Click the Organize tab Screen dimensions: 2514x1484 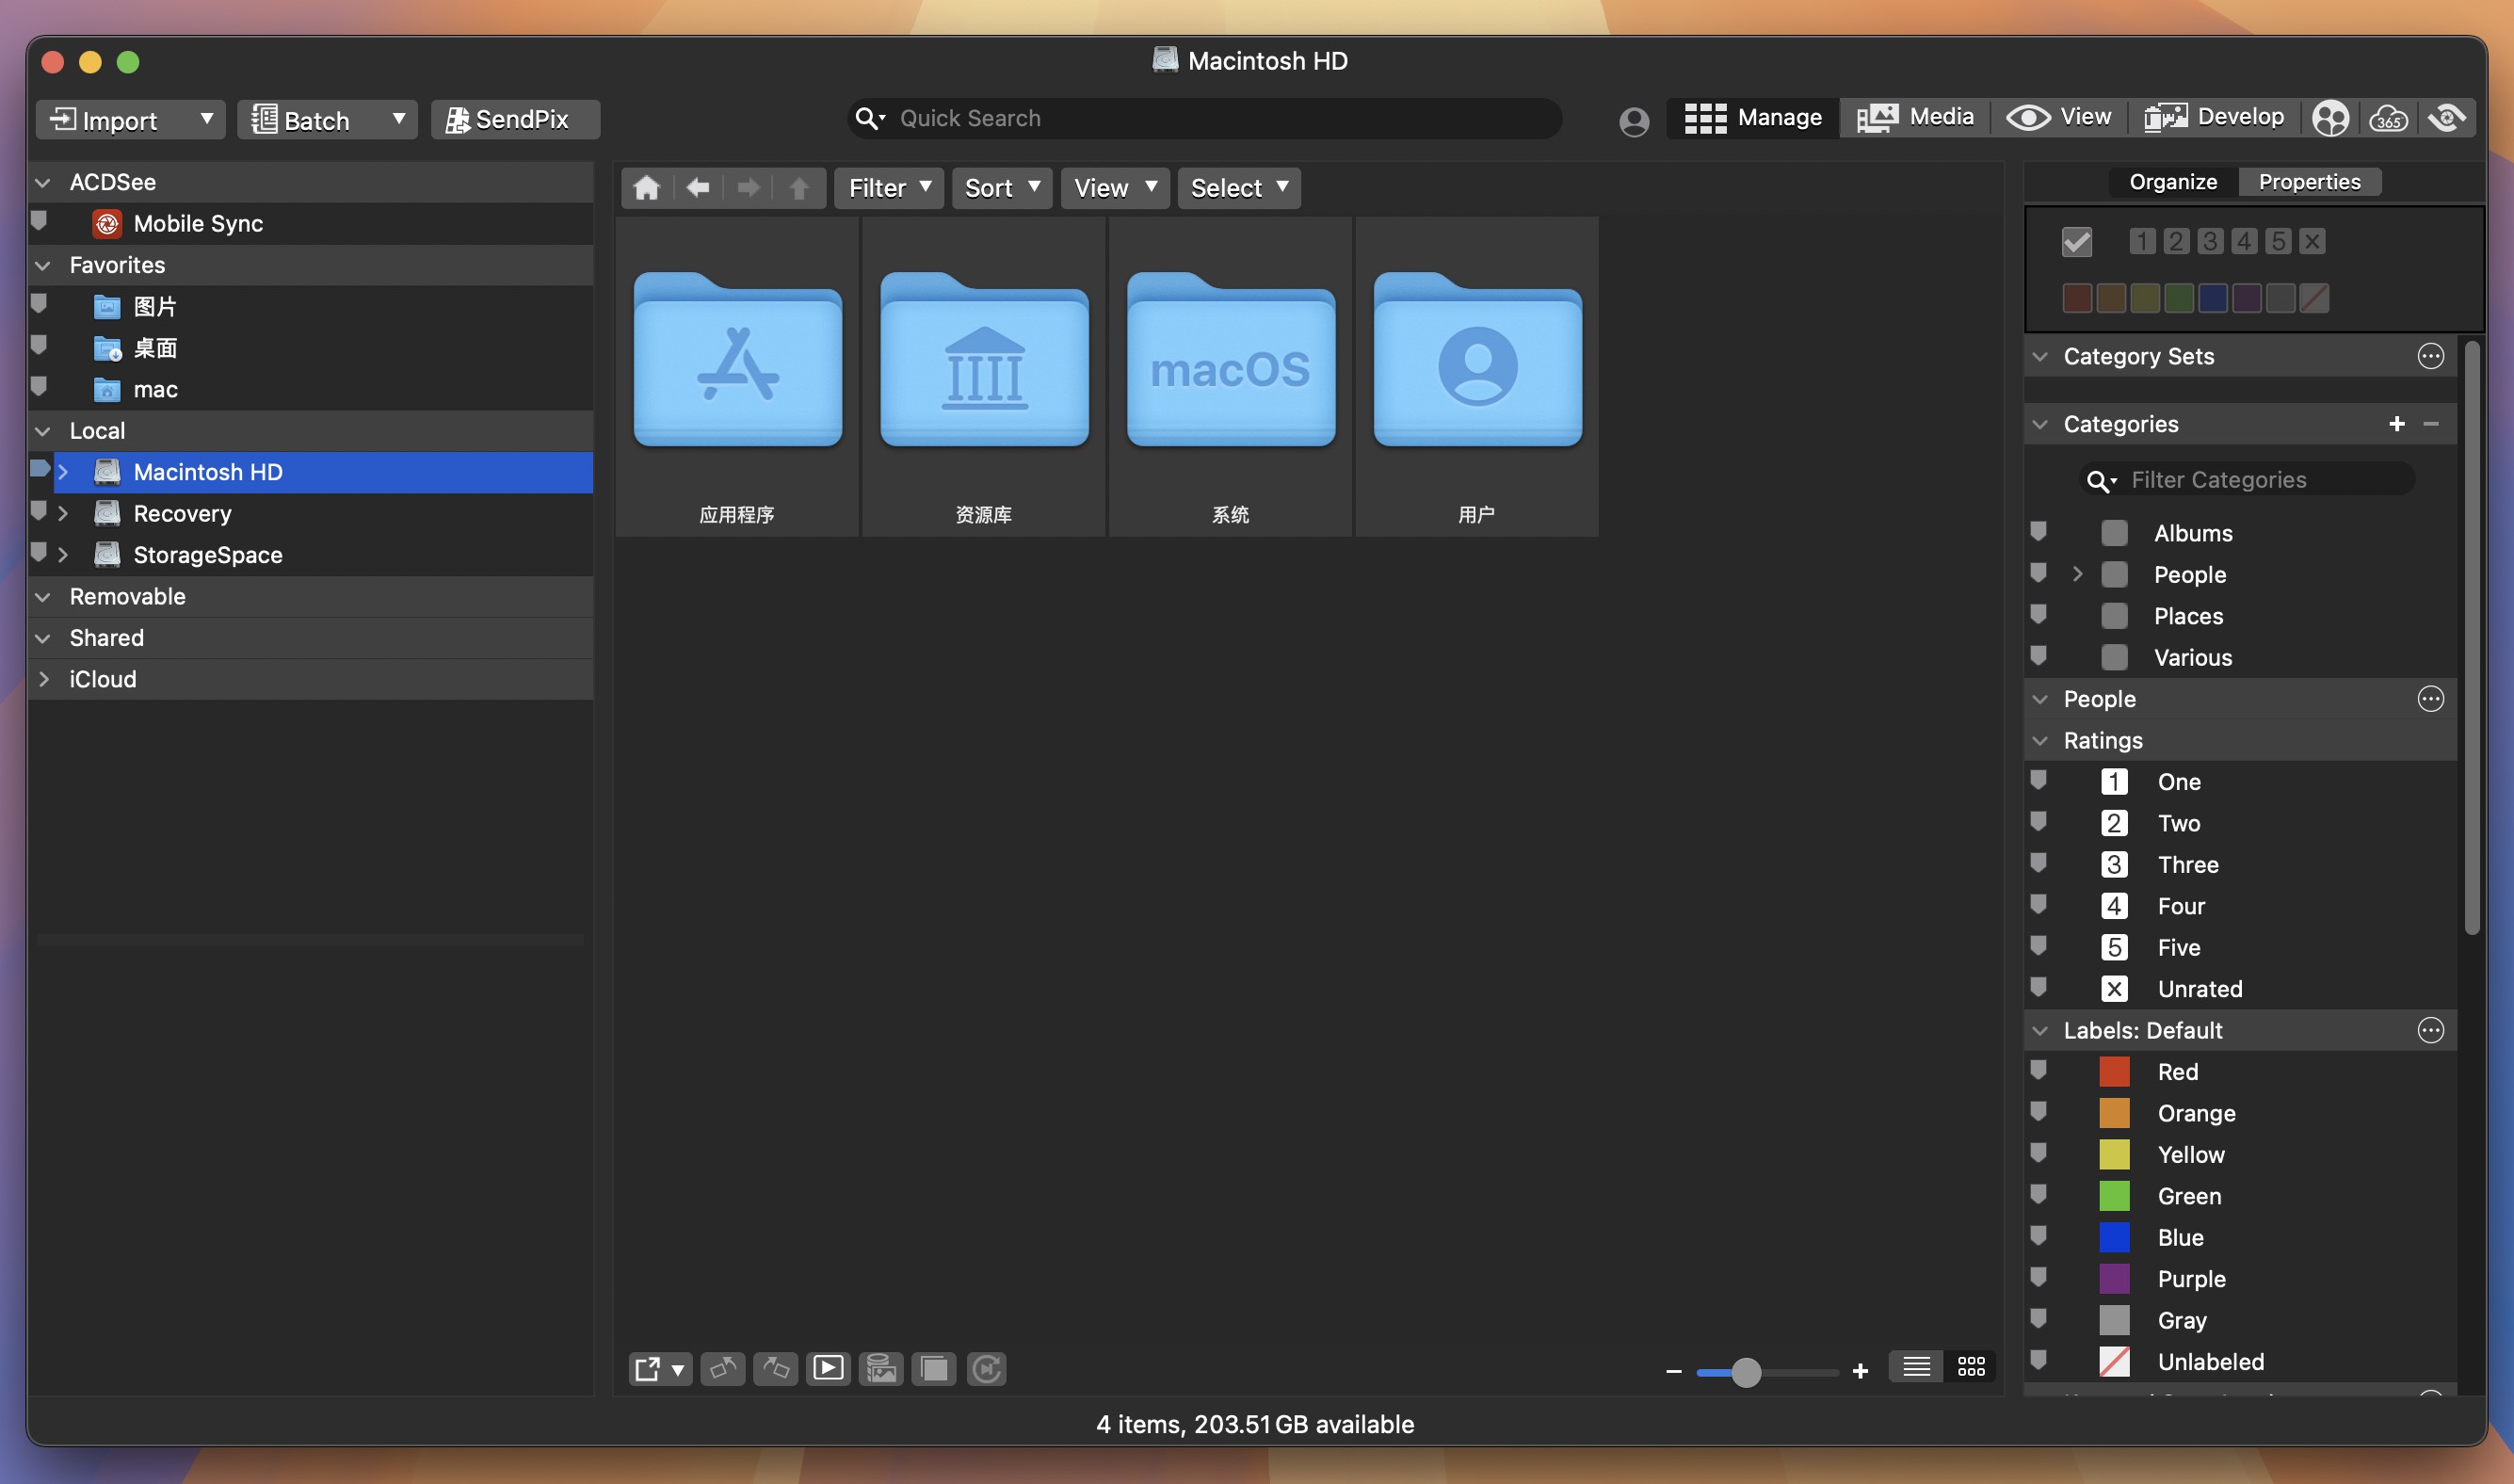click(2169, 180)
